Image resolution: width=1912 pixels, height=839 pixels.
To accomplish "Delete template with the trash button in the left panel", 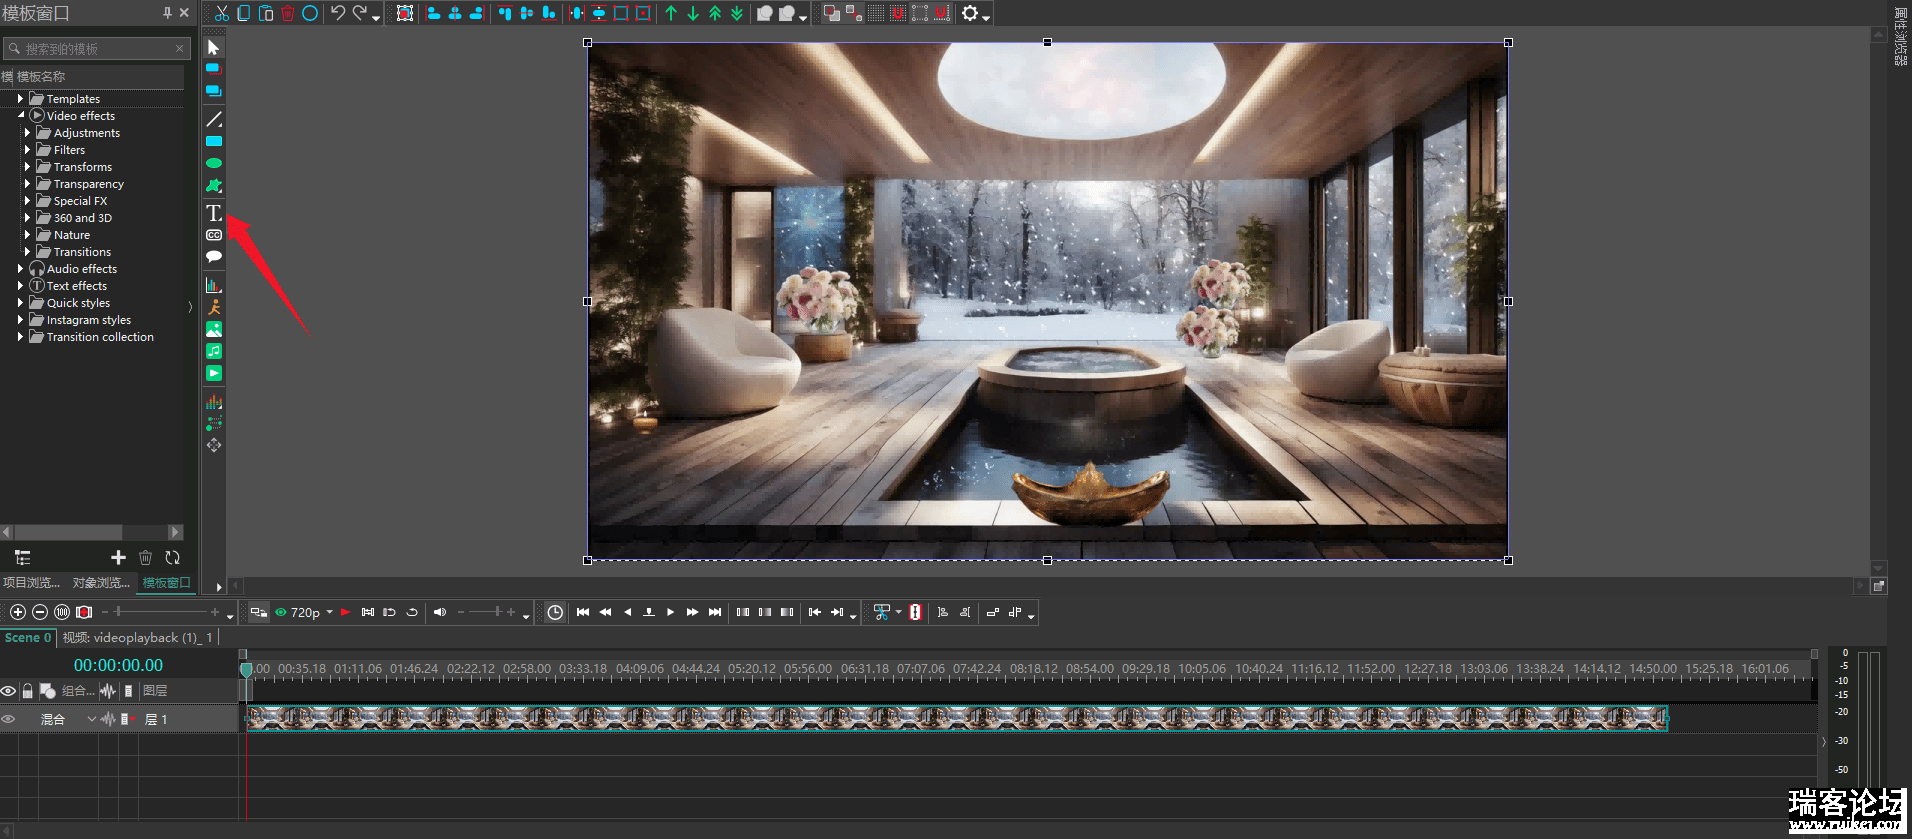I will point(145,558).
